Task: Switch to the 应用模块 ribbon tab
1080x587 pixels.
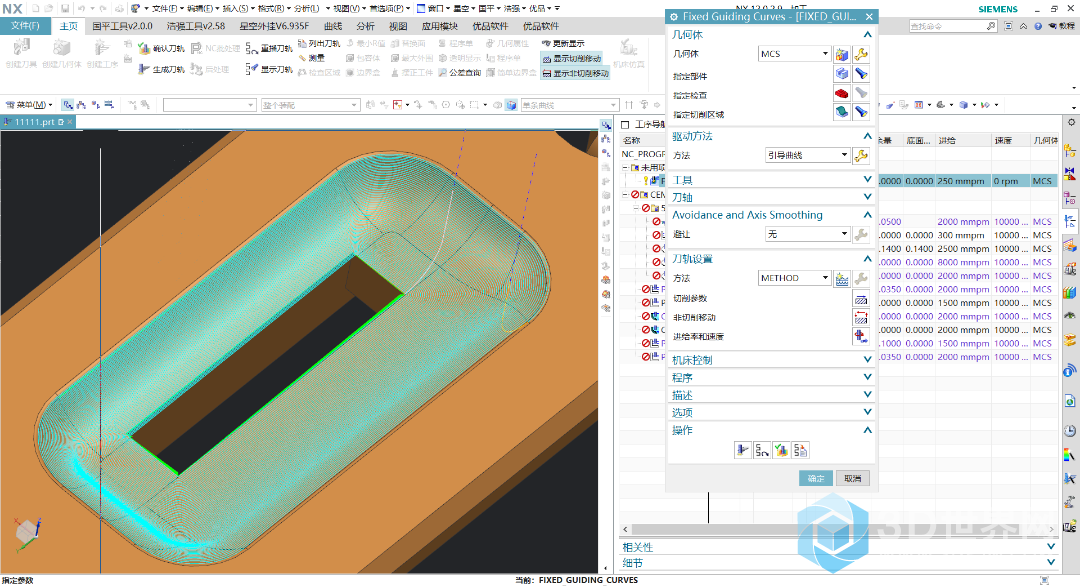Action: coord(440,26)
